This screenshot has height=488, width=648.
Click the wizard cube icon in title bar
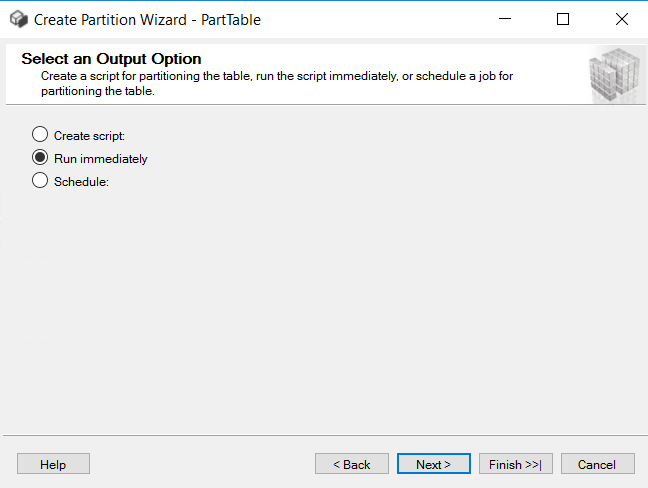pos(19,19)
